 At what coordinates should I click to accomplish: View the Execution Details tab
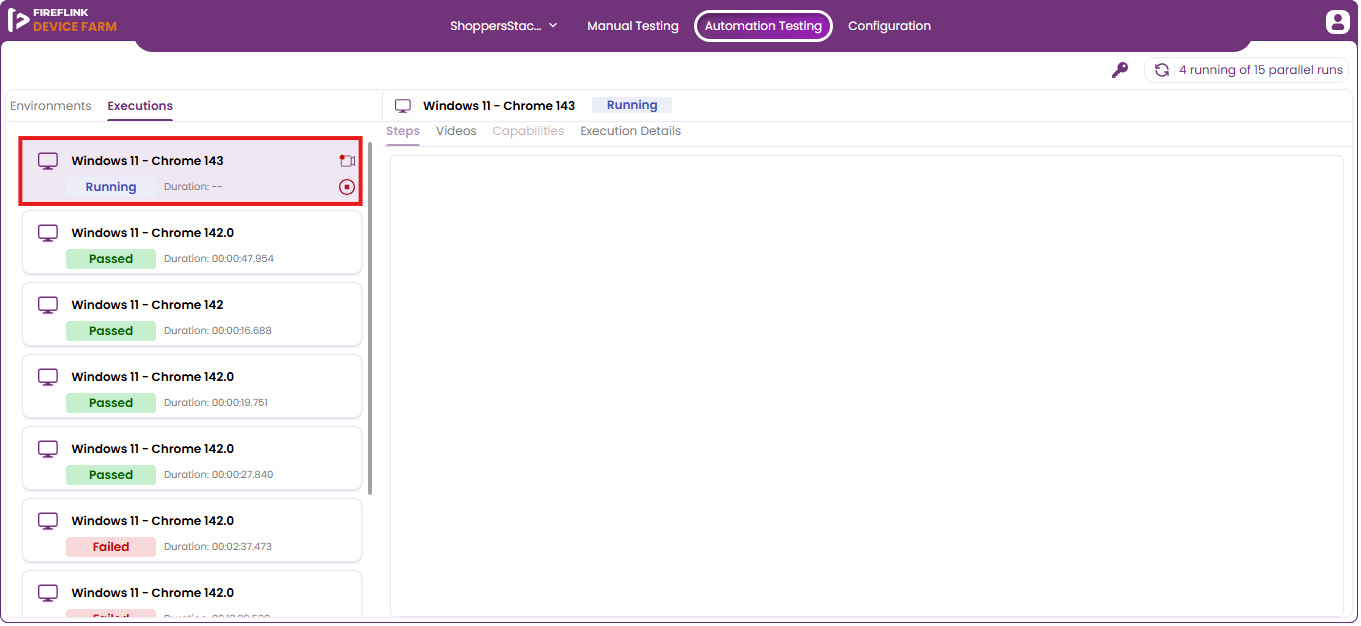[630, 131]
